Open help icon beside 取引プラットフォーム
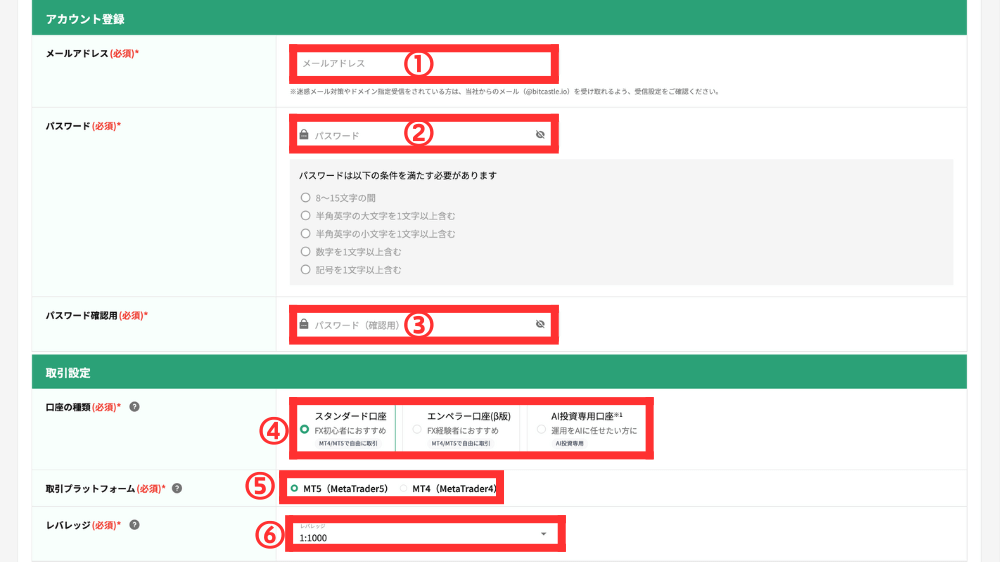 177,488
